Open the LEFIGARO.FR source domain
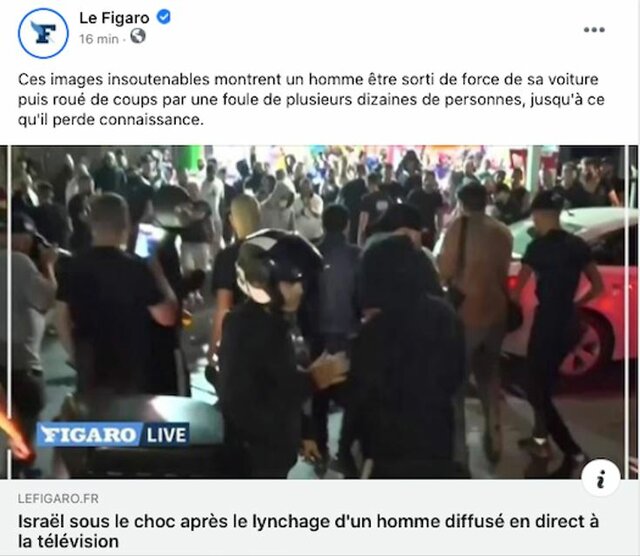Viewport: 640px width, 556px height. tap(58, 498)
